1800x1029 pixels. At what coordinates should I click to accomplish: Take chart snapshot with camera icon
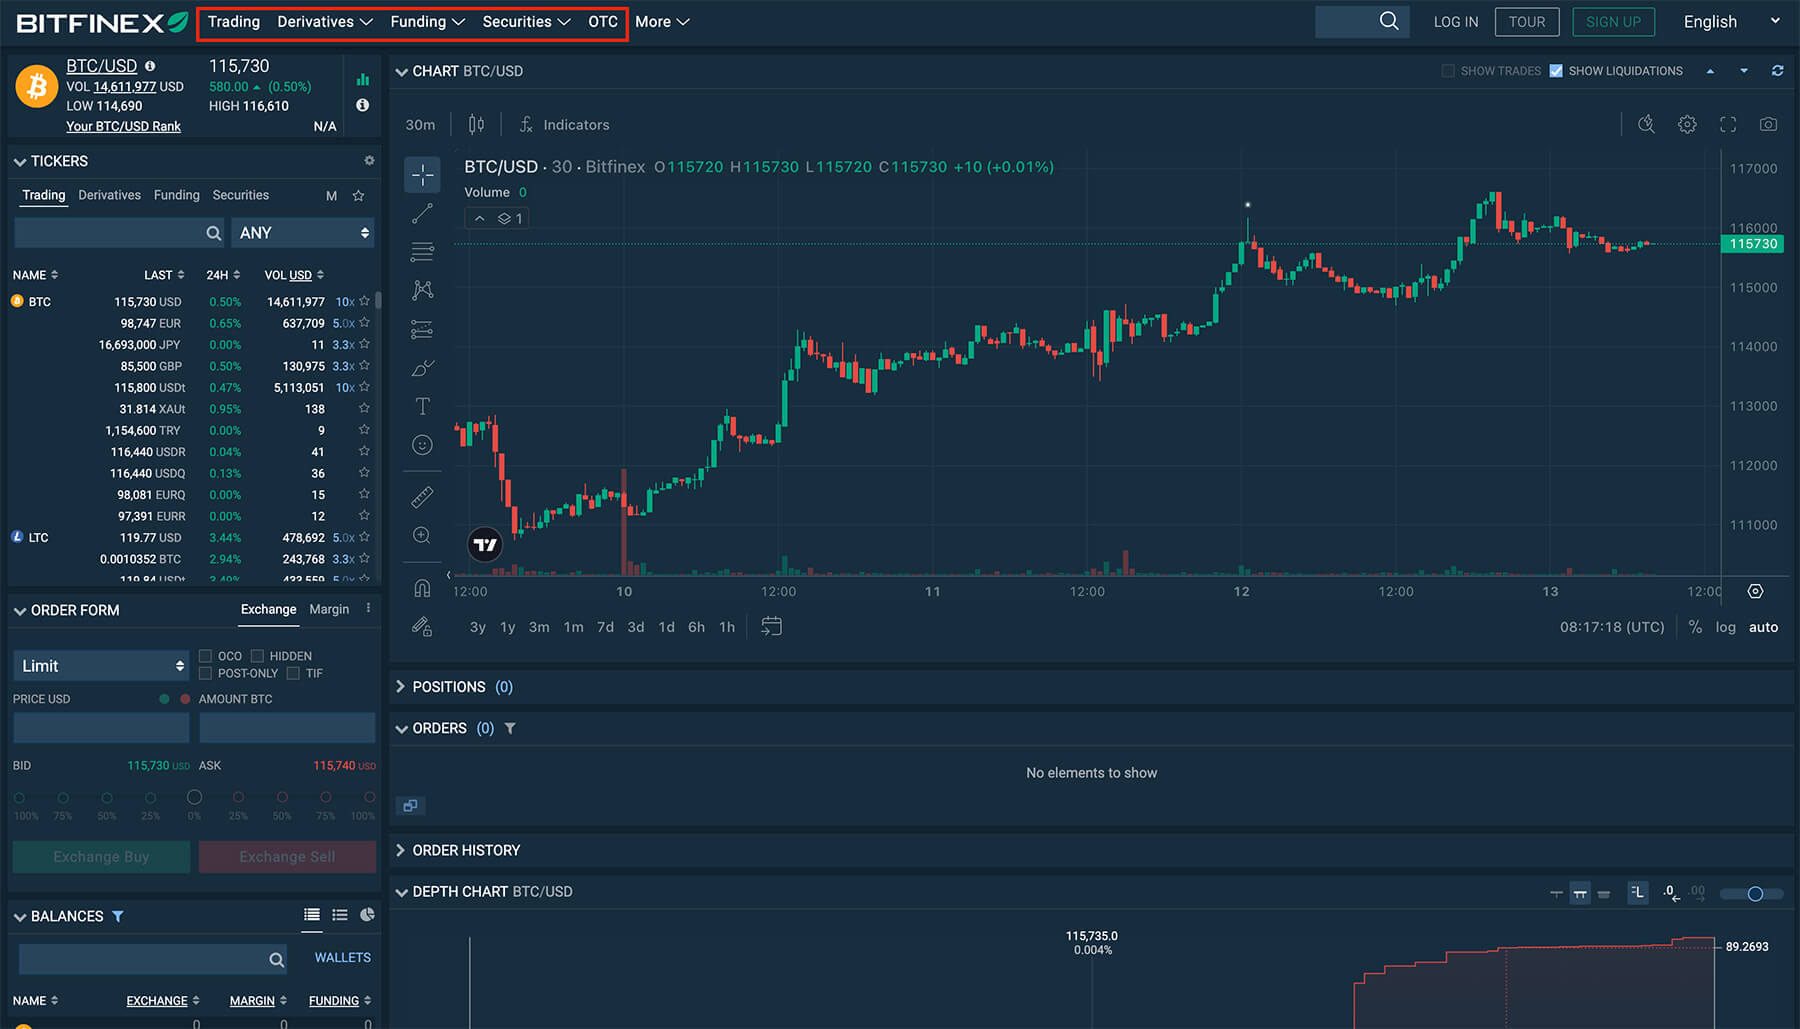[x=1768, y=125]
